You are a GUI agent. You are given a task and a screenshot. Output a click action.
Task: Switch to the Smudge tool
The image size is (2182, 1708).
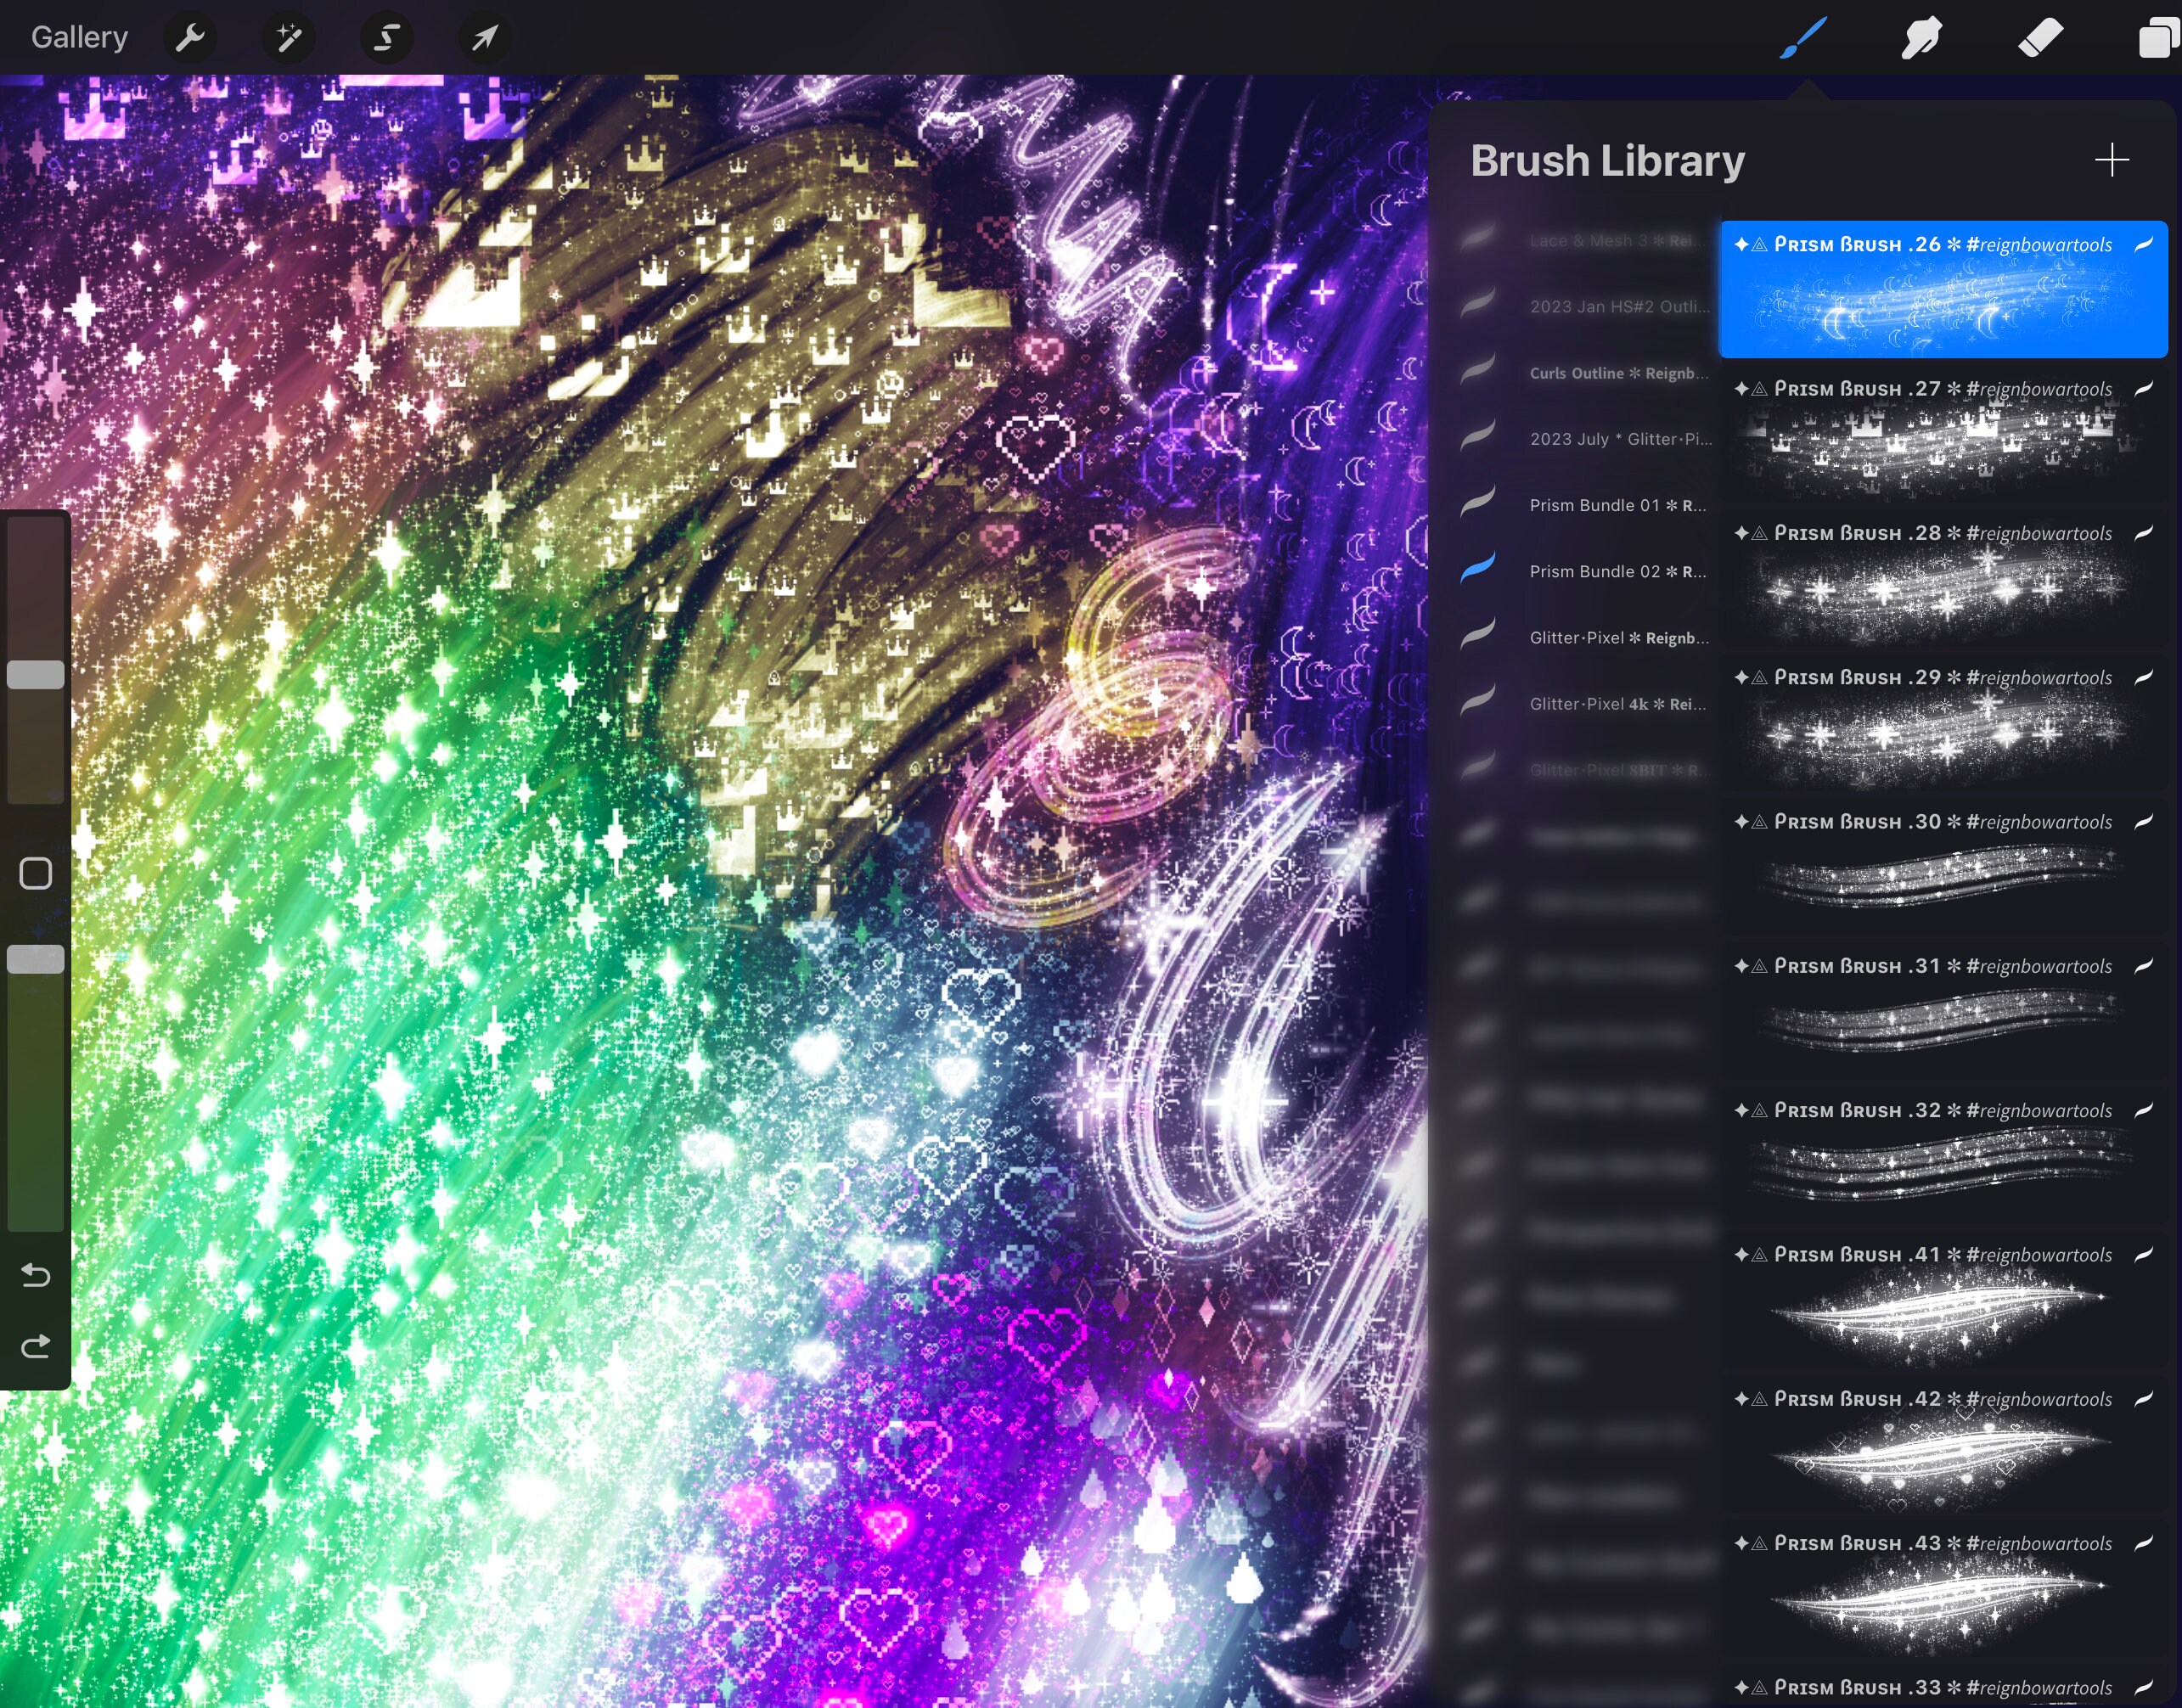click(1920, 37)
